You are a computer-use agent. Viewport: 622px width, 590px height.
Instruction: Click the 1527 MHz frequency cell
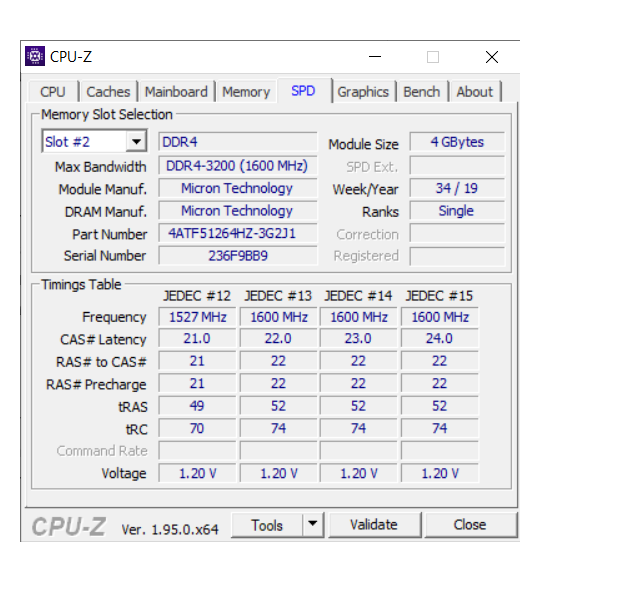tap(197, 317)
